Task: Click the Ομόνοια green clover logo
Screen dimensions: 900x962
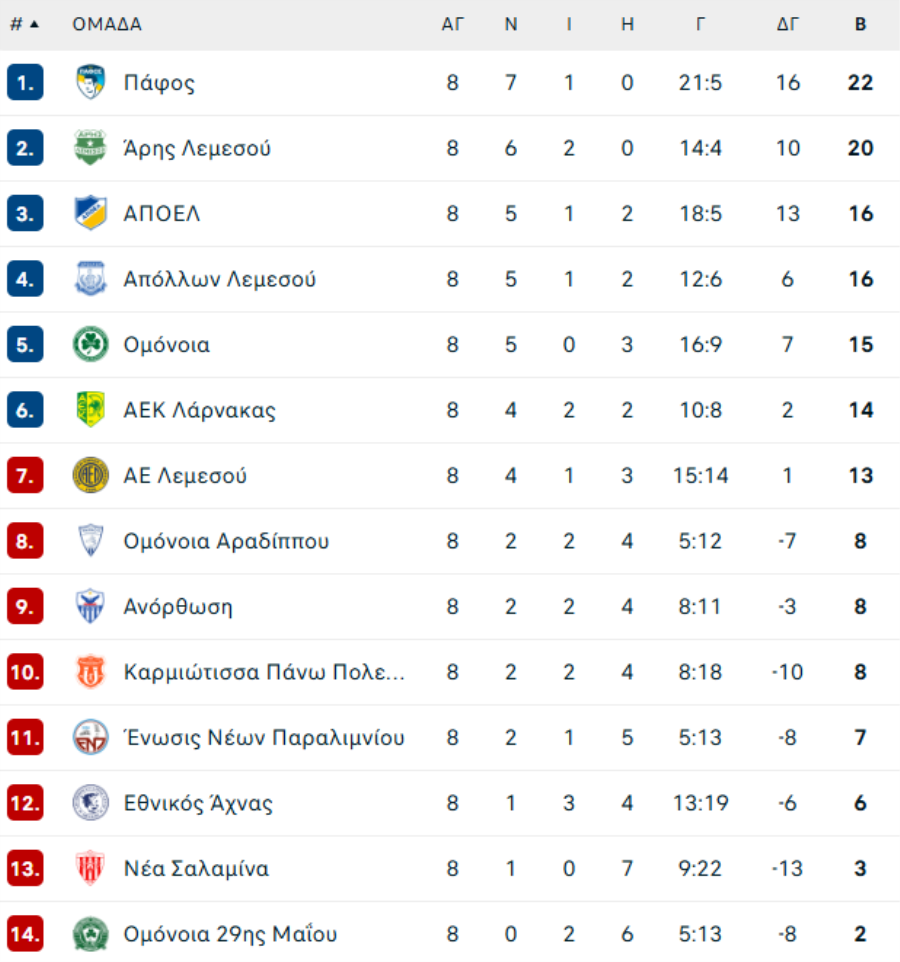Action: (90, 344)
